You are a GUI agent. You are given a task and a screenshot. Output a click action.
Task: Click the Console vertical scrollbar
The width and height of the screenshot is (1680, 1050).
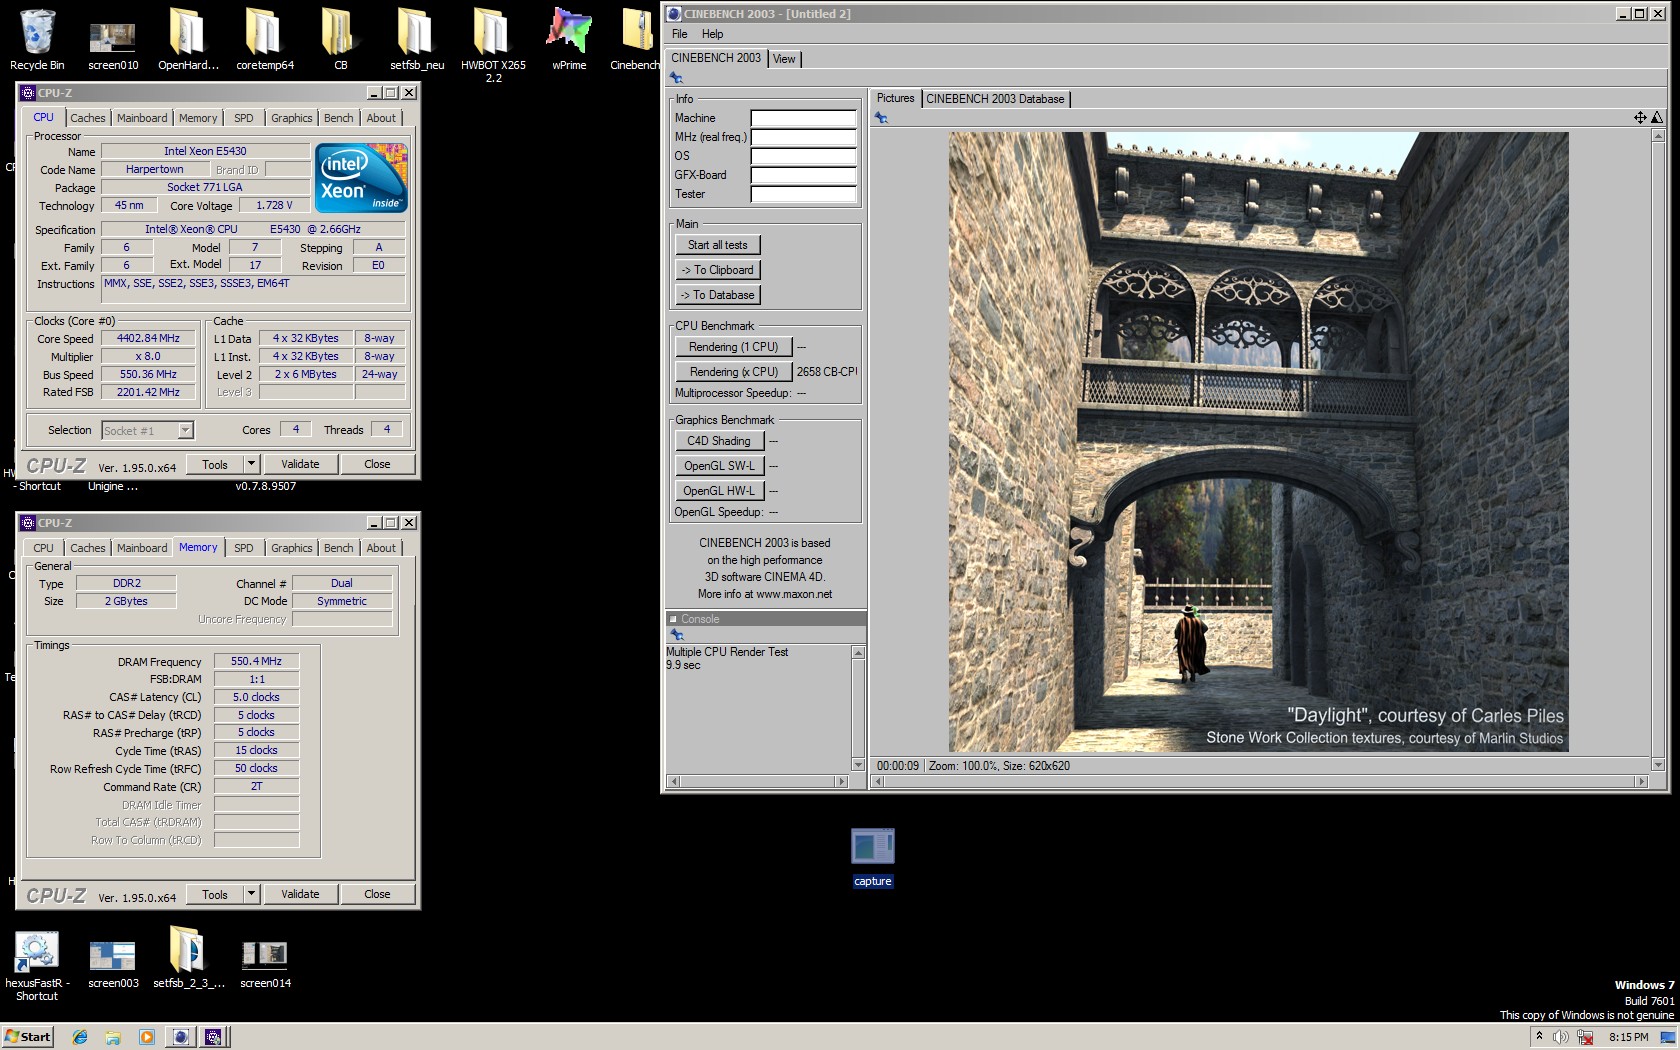pyautogui.click(x=858, y=708)
